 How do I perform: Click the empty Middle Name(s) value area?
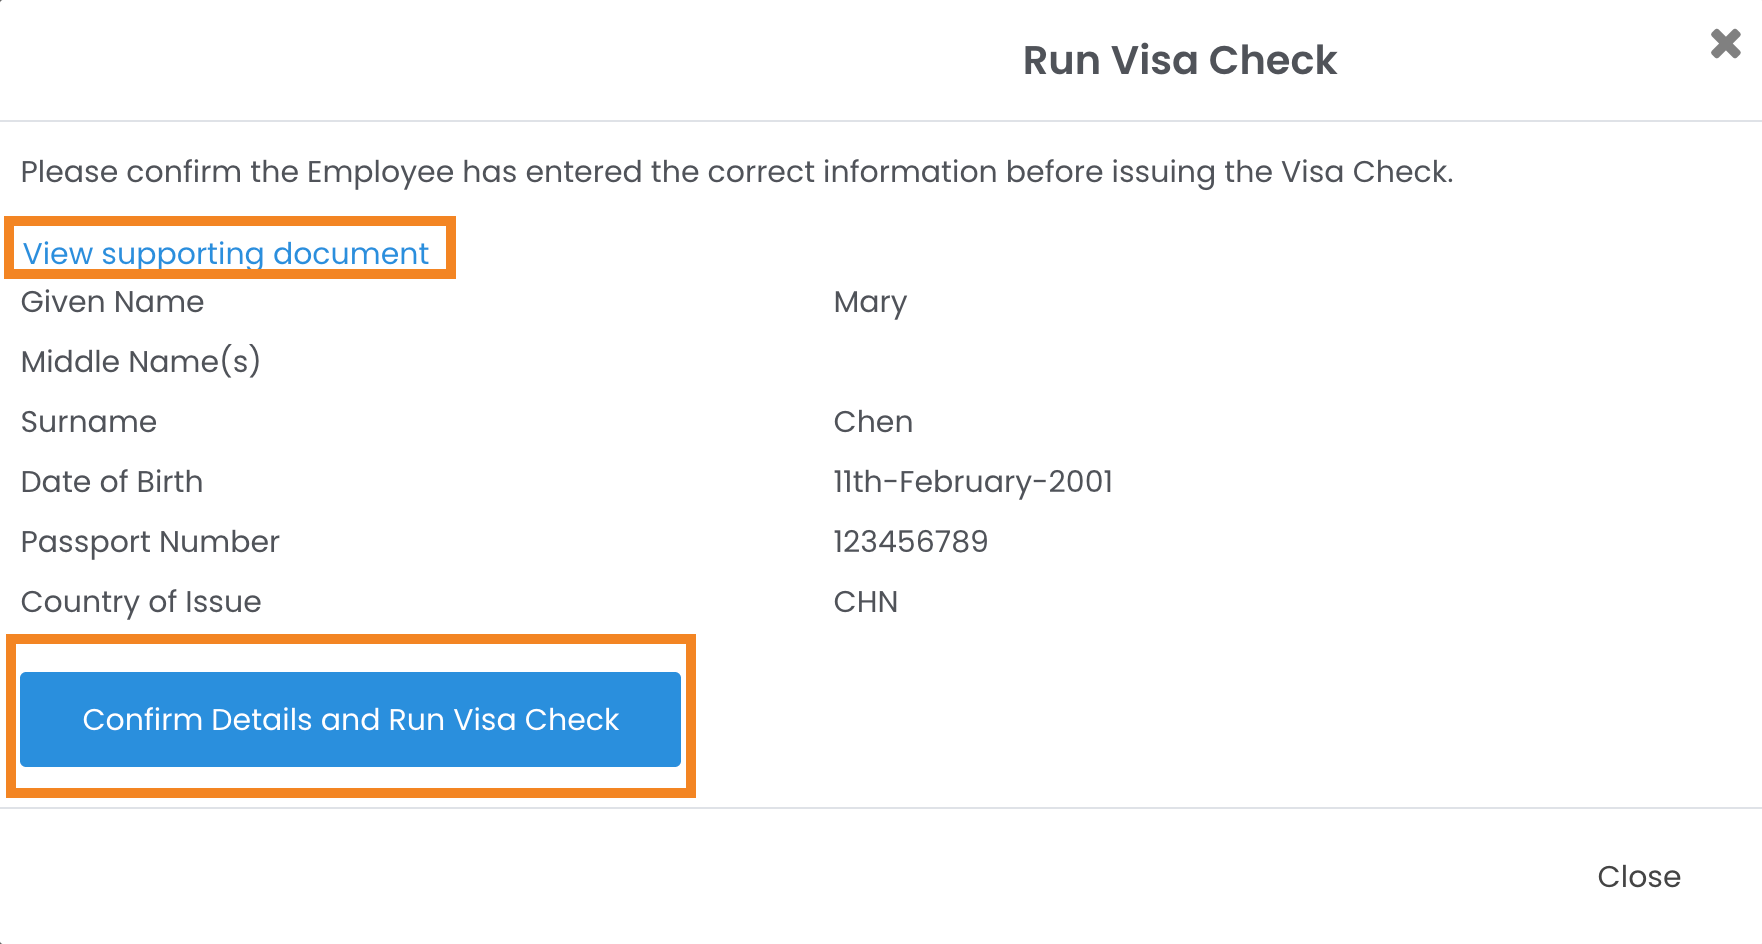coord(900,362)
